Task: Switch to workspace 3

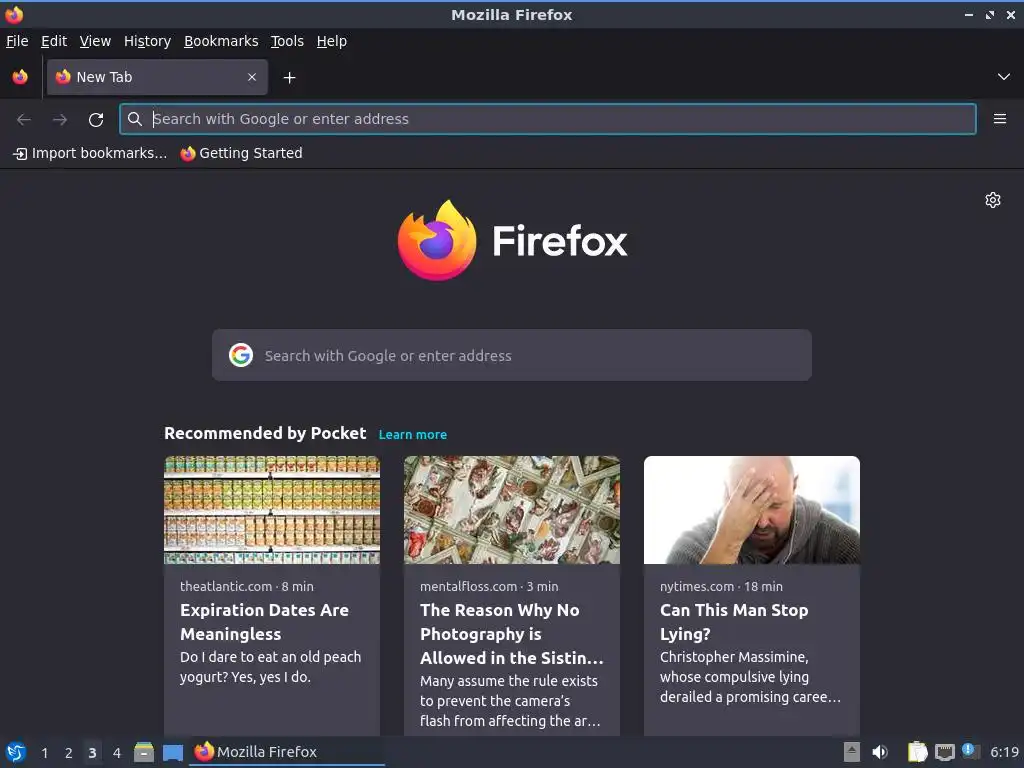Action: pos(92,753)
